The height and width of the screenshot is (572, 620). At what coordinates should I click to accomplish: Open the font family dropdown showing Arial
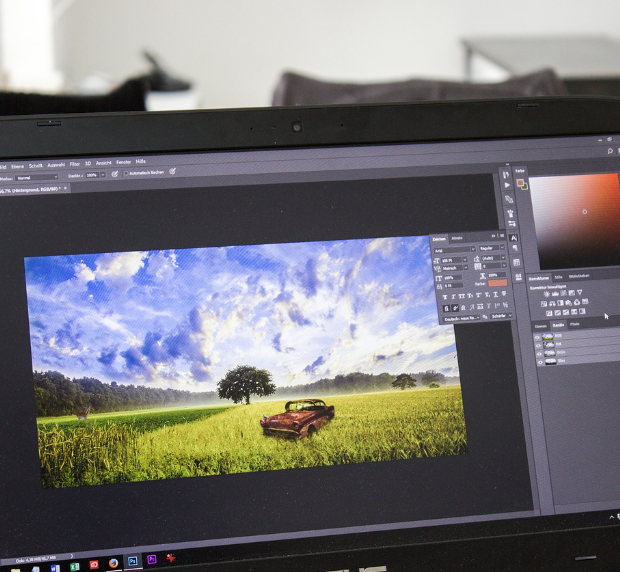454,247
